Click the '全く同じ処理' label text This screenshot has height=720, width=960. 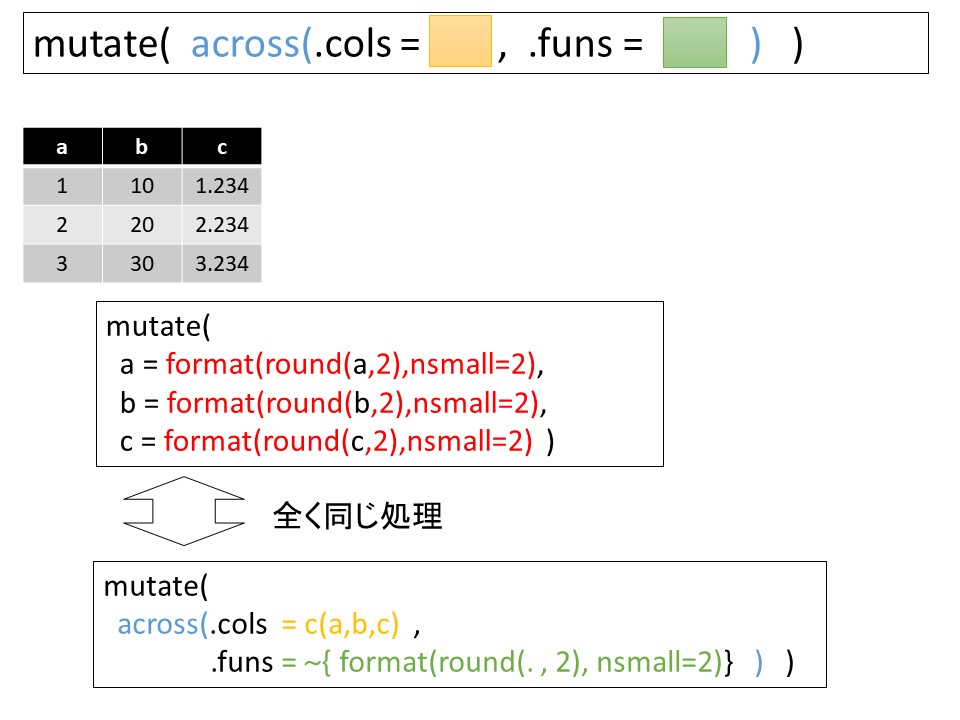pos(357,516)
